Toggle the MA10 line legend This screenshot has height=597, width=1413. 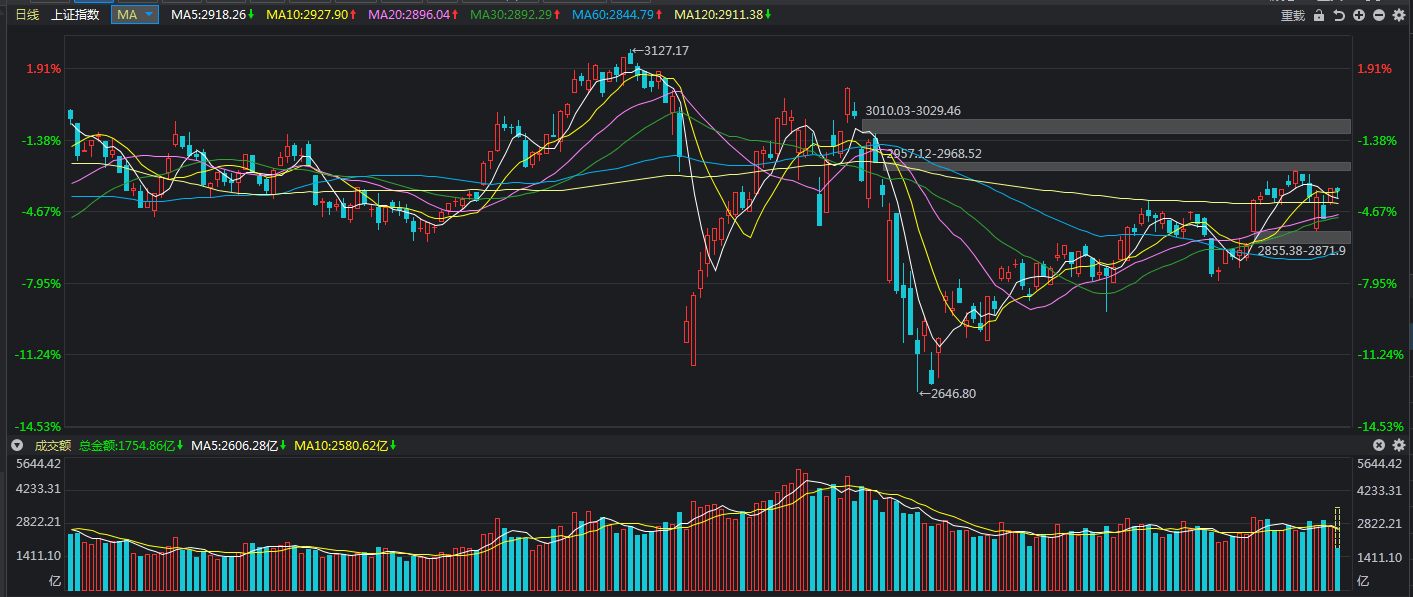(x=311, y=15)
